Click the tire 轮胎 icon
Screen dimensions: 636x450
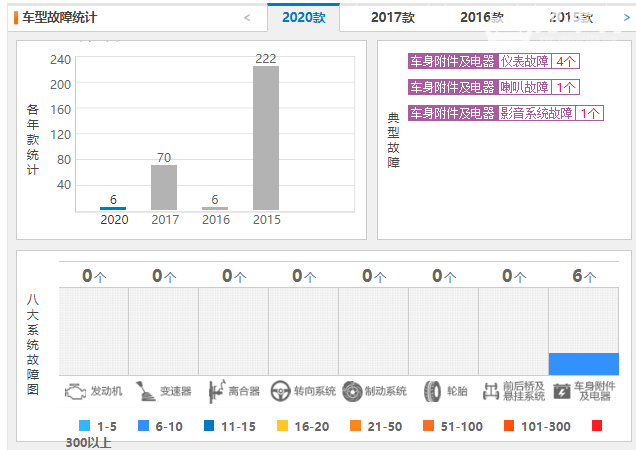(432, 392)
